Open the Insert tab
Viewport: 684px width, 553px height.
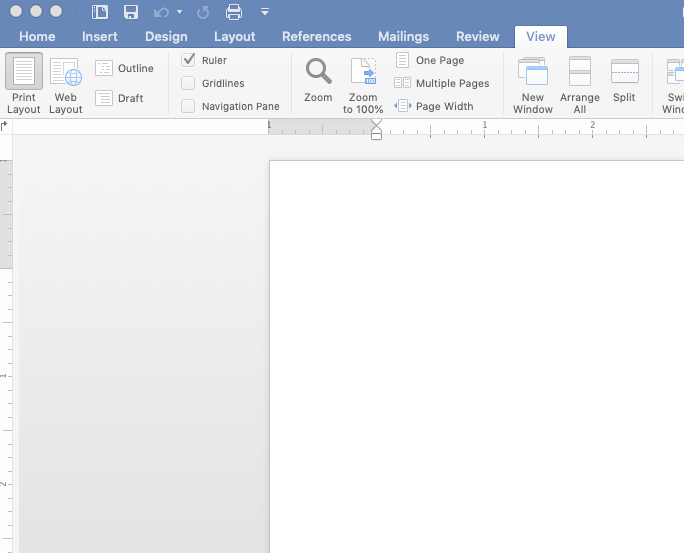click(x=100, y=37)
